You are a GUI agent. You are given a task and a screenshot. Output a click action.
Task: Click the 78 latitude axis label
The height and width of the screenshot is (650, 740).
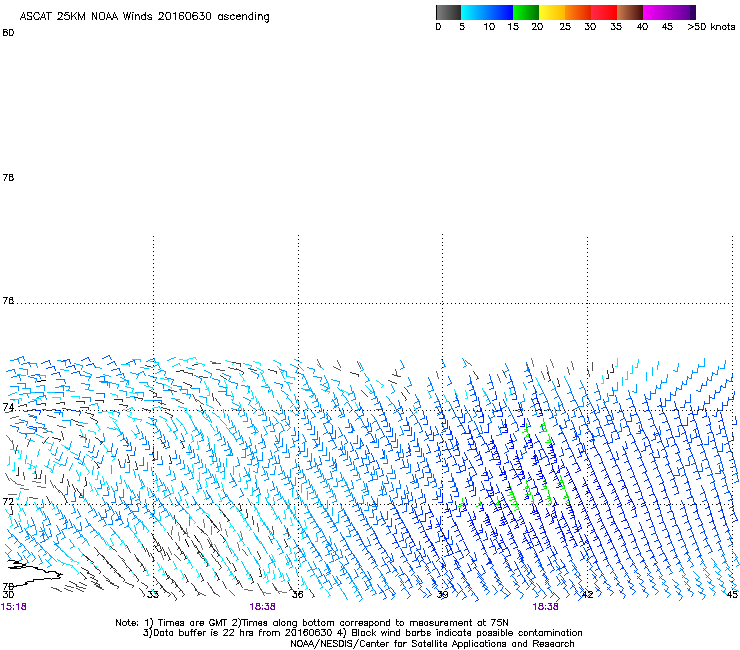[x=8, y=178]
